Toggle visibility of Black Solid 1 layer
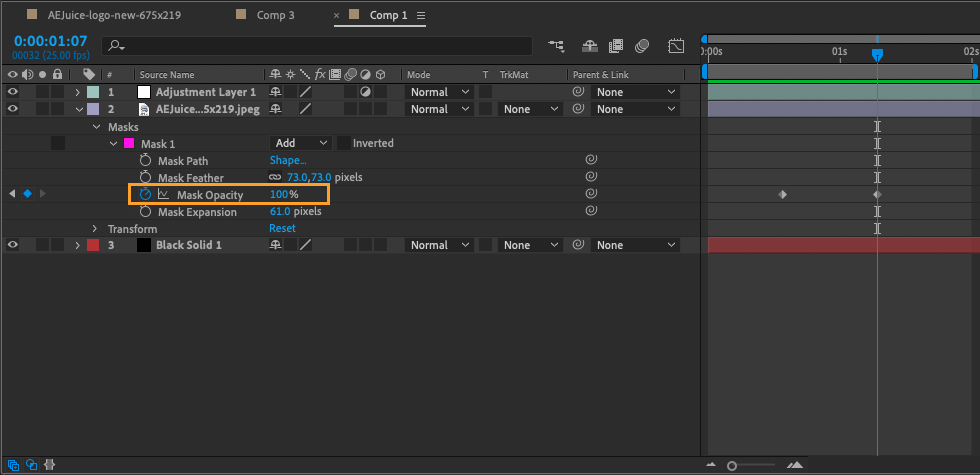Screen dimensions: 980x475 [13, 245]
